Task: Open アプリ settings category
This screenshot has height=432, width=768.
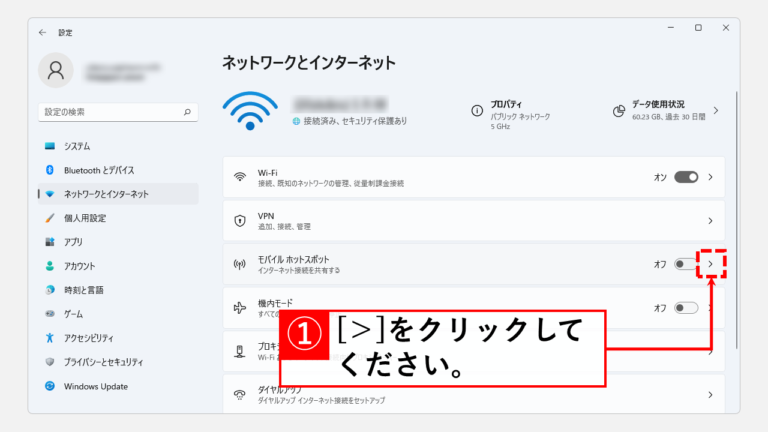Action: 118,242
